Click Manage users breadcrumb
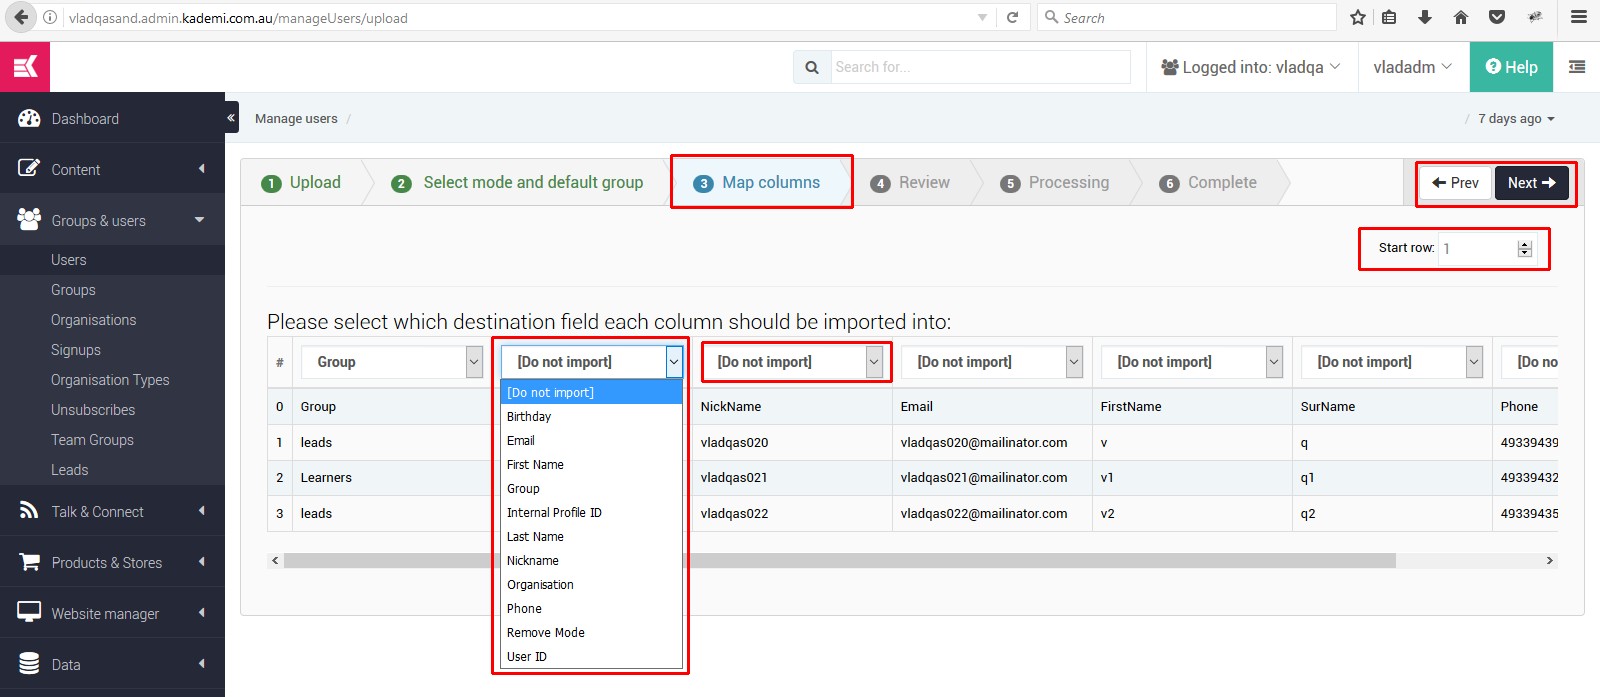1600x697 pixels. point(296,118)
